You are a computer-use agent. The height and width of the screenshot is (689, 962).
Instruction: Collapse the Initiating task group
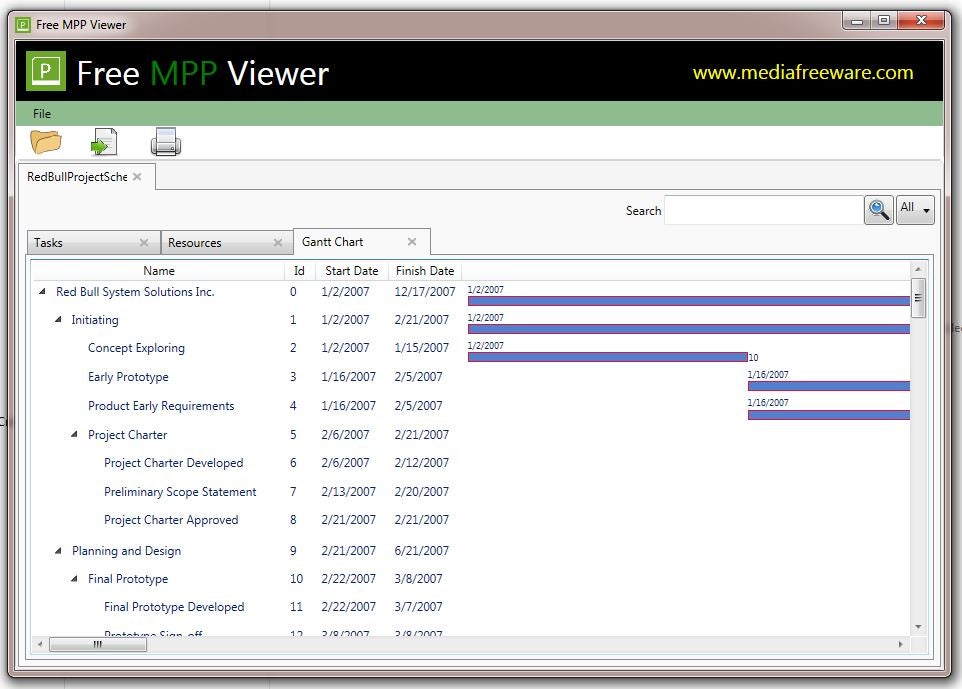coord(58,319)
